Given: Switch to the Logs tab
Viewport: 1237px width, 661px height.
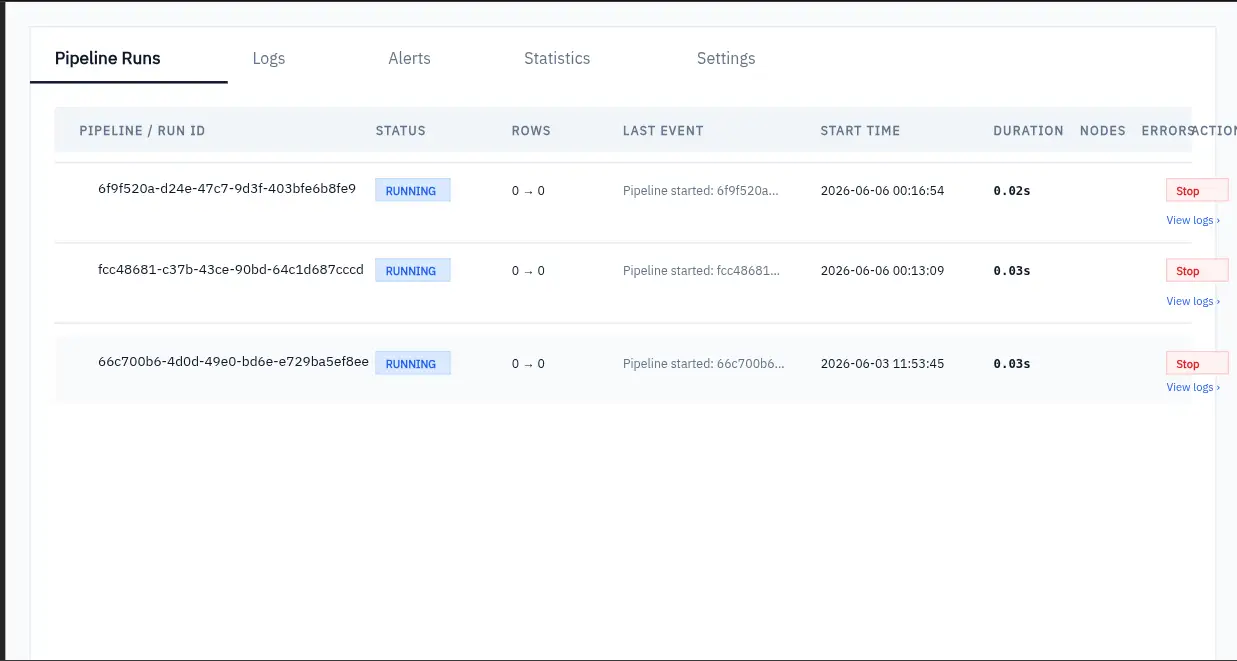Looking at the screenshot, I should [269, 58].
